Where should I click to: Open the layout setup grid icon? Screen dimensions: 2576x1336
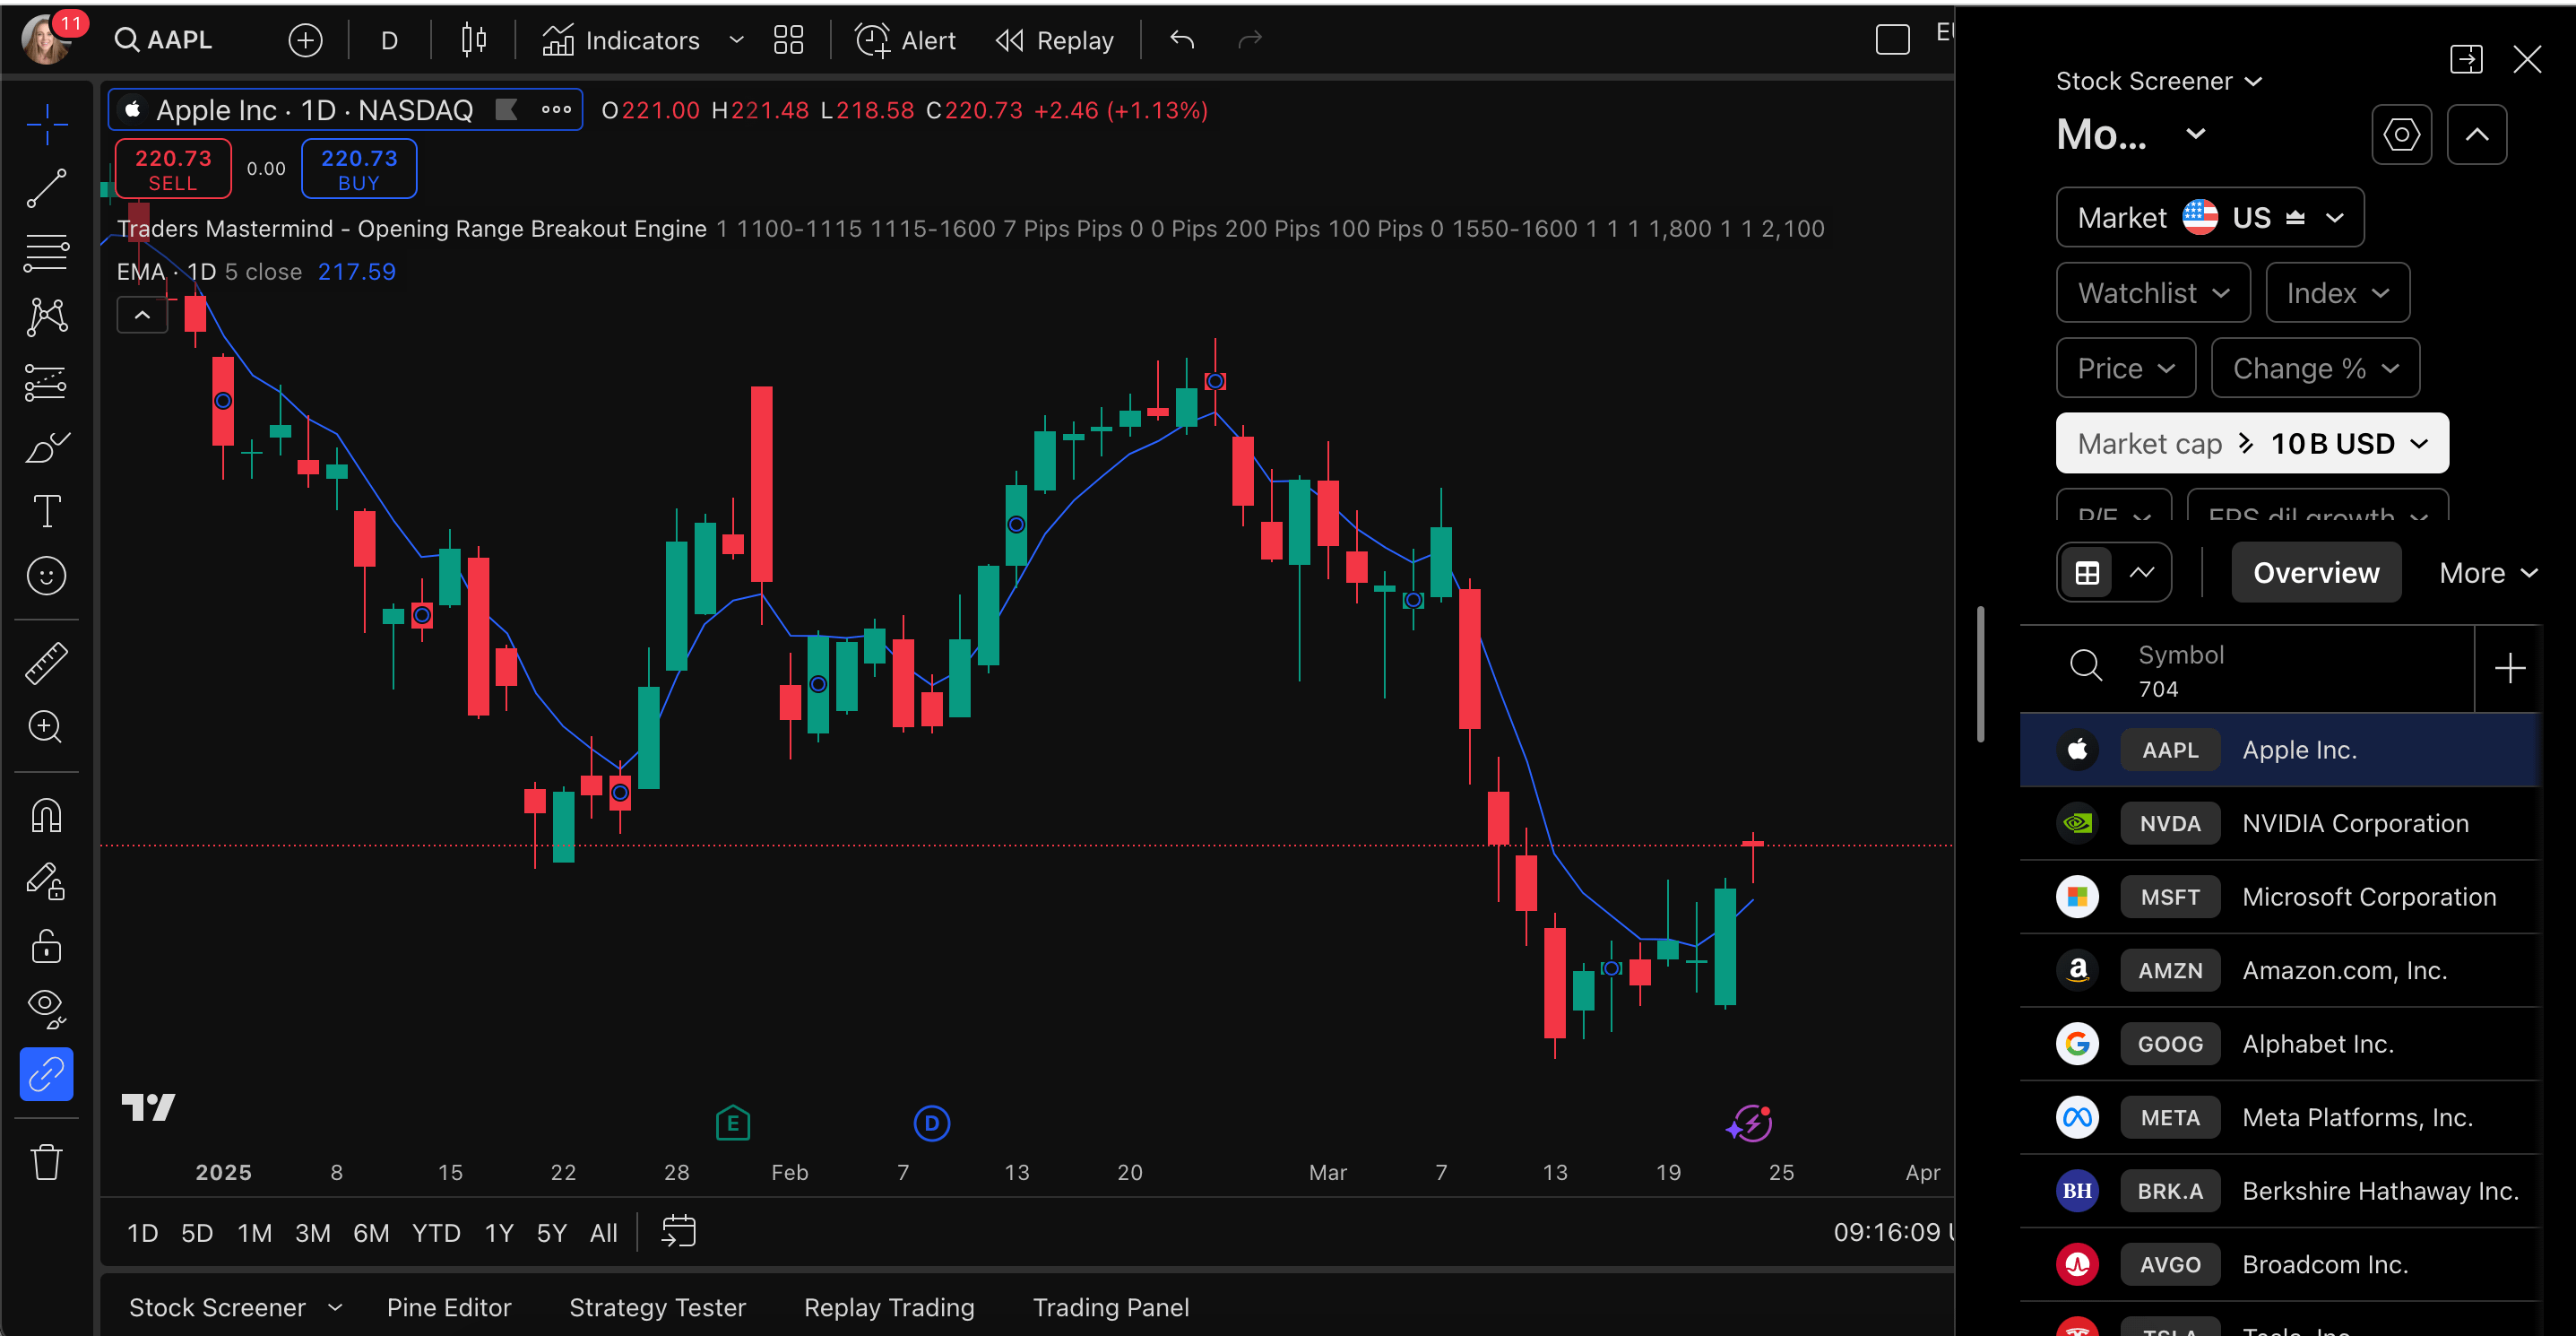tap(789, 40)
